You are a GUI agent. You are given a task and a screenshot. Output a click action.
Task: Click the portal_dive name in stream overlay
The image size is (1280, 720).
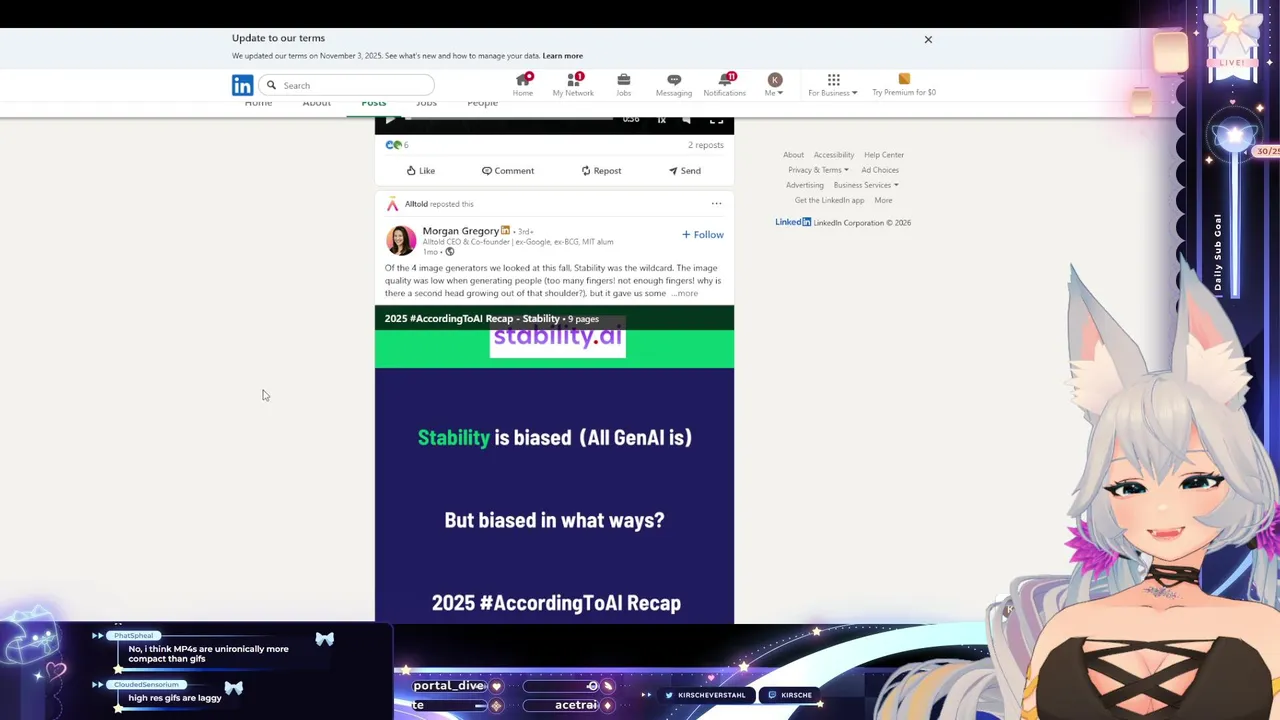pos(449,686)
